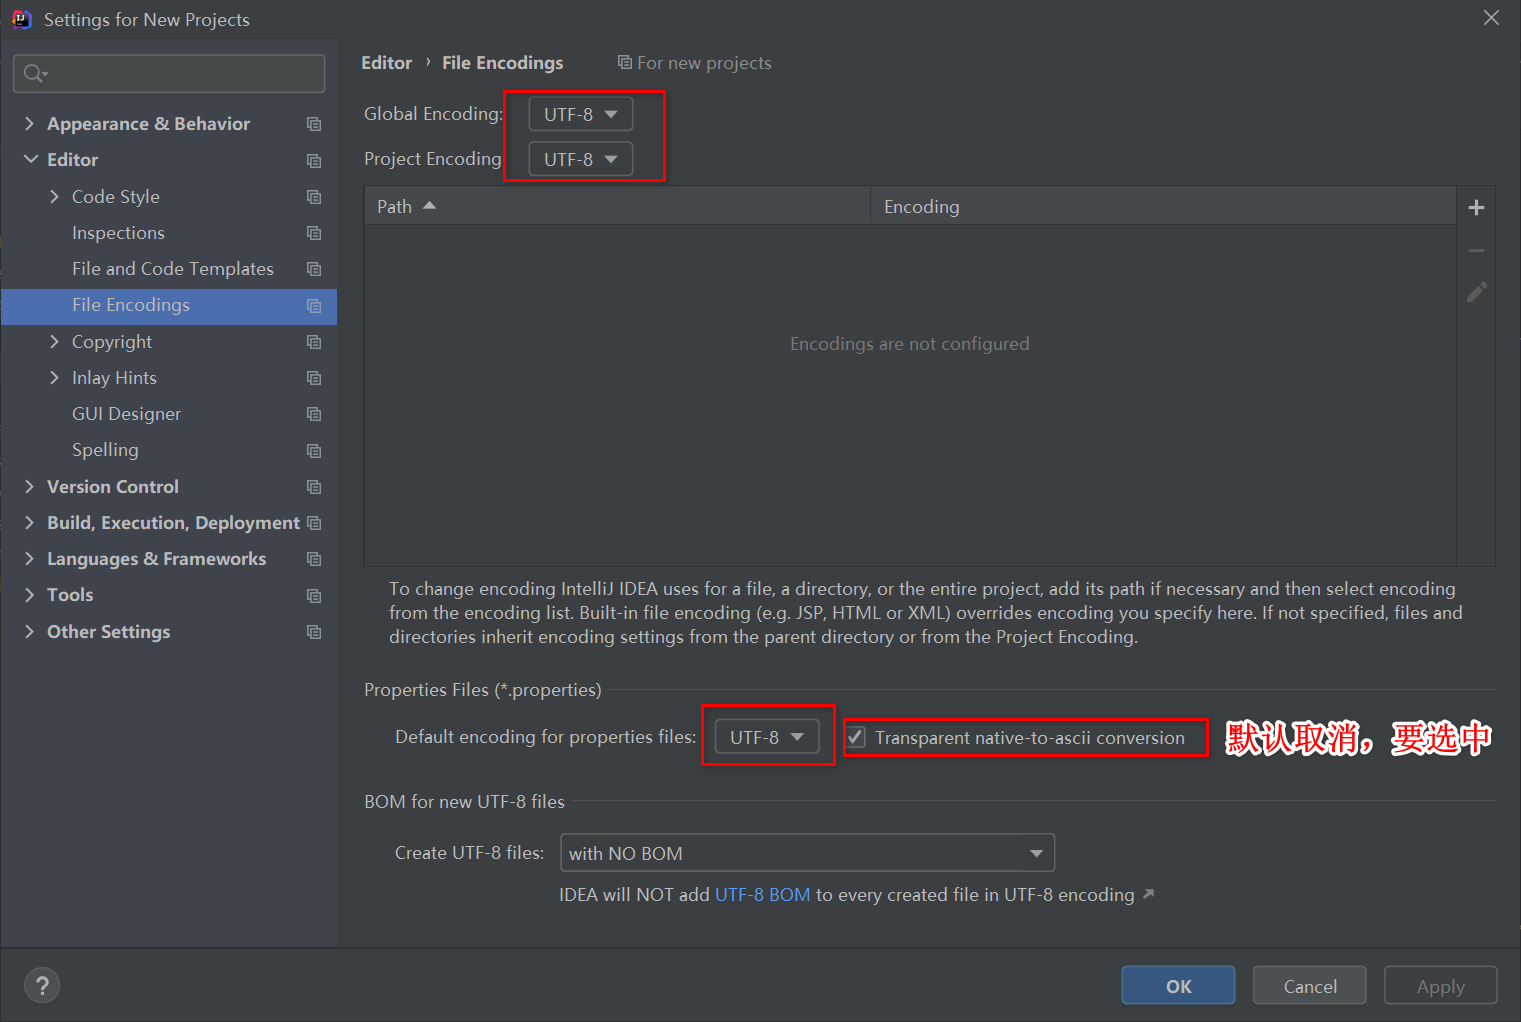The height and width of the screenshot is (1022, 1521).
Task: Uncheck Transparent native-to-ascii conversion
Action: (x=856, y=737)
